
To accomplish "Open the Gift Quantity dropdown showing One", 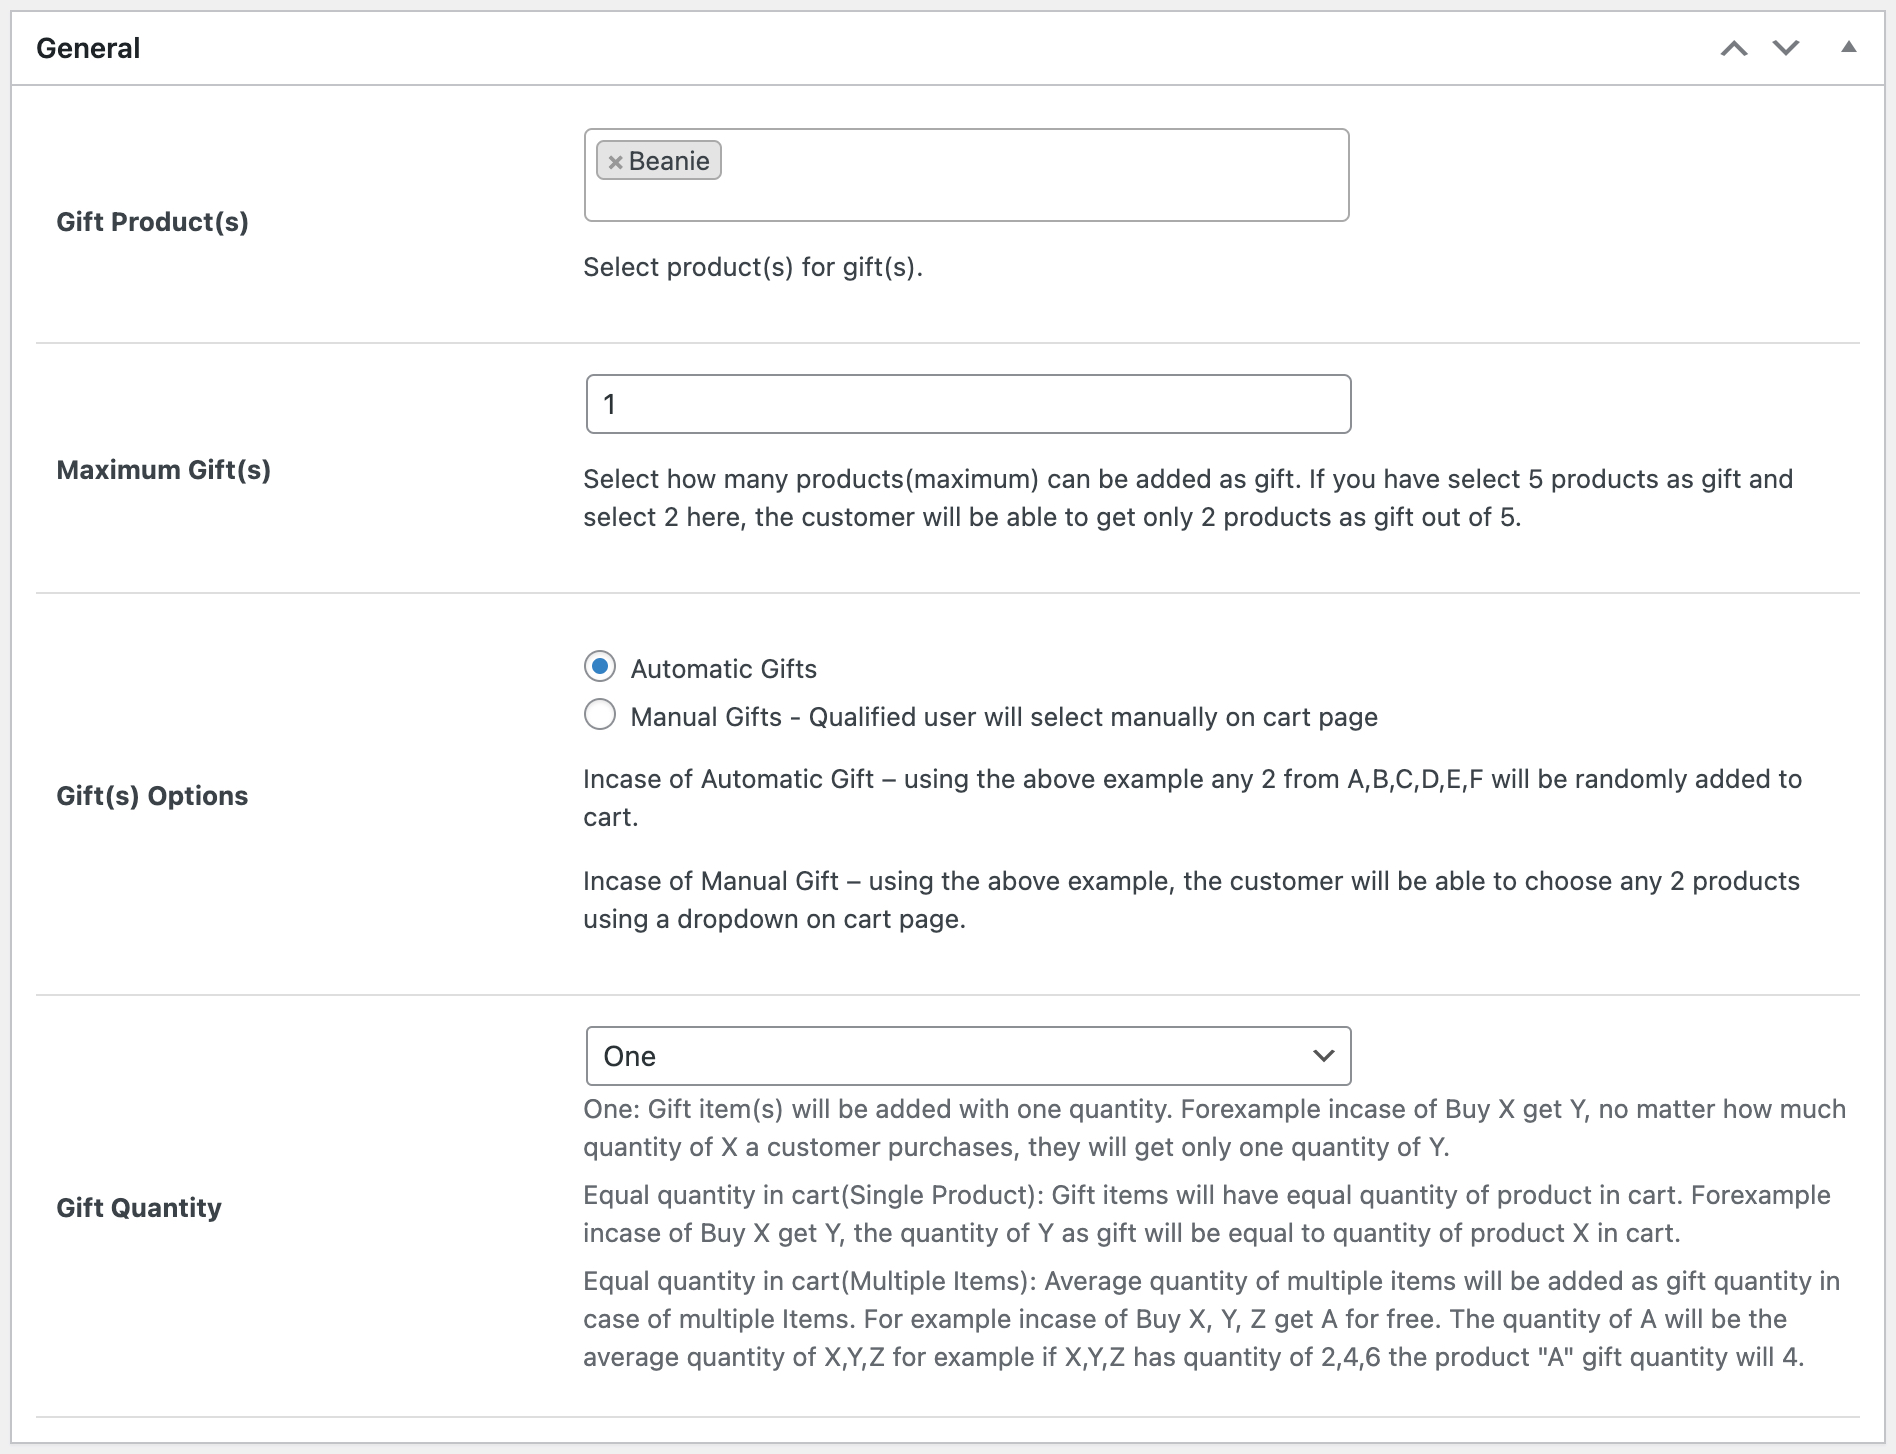I will [x=967, y=1056].
